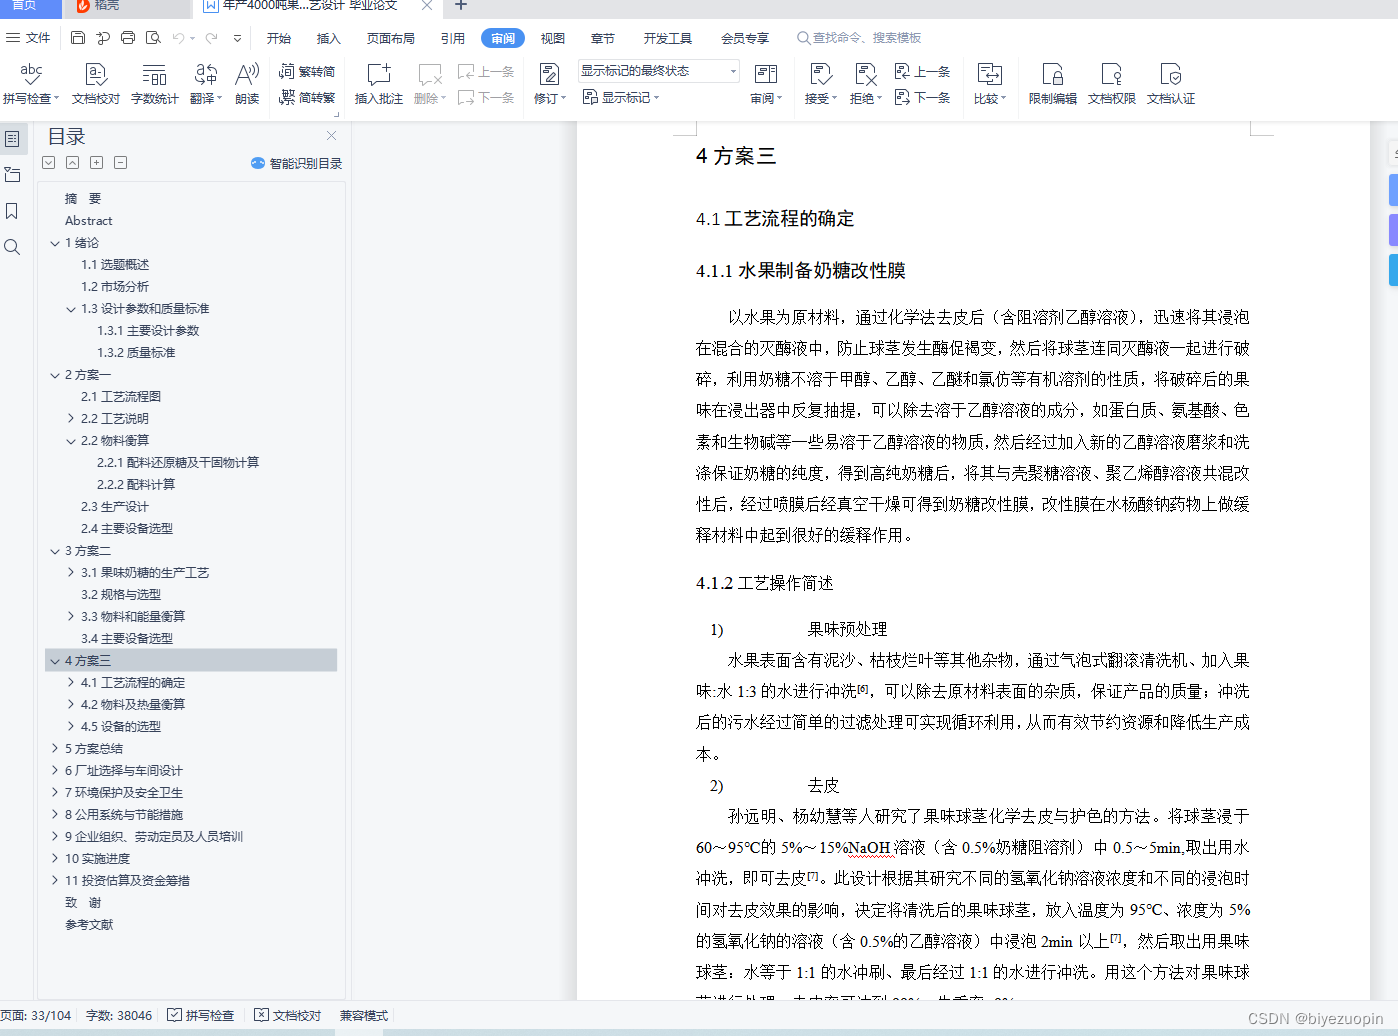Screen dimensions: 1398x1036
Task: Click 显示标记 show markup
Action: 620,98
